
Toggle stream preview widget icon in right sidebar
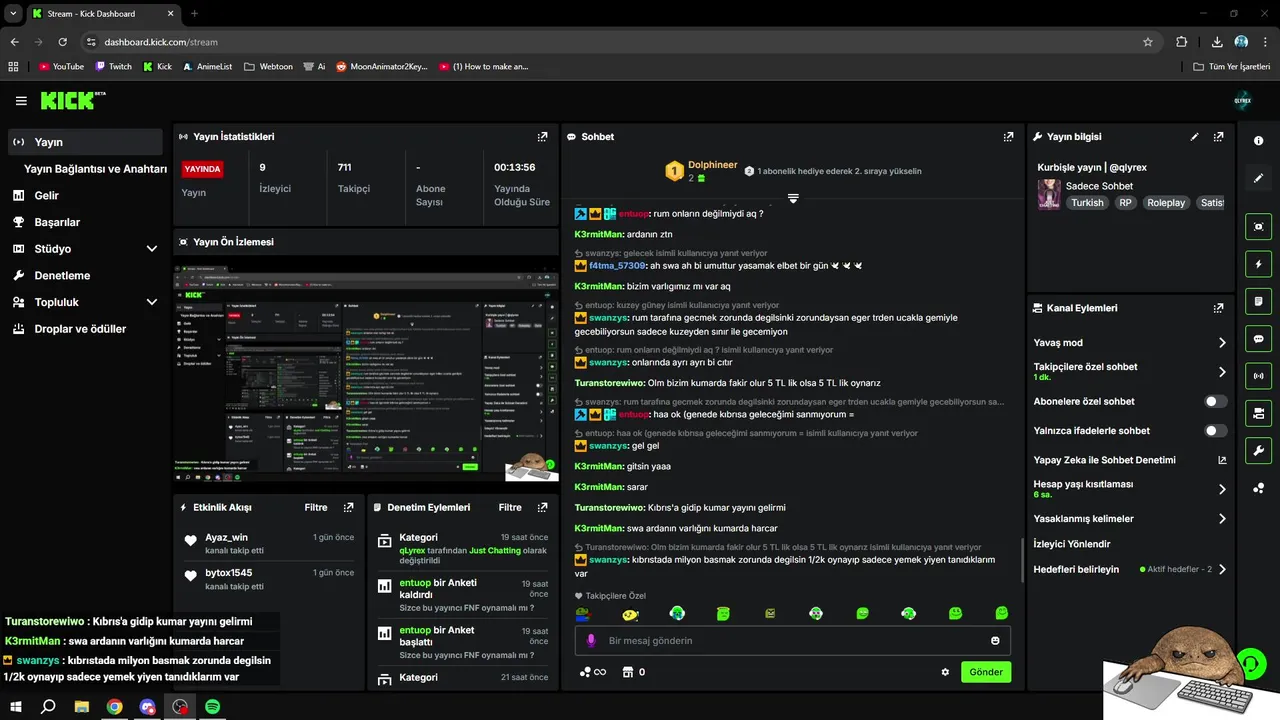pos(1258,227)
